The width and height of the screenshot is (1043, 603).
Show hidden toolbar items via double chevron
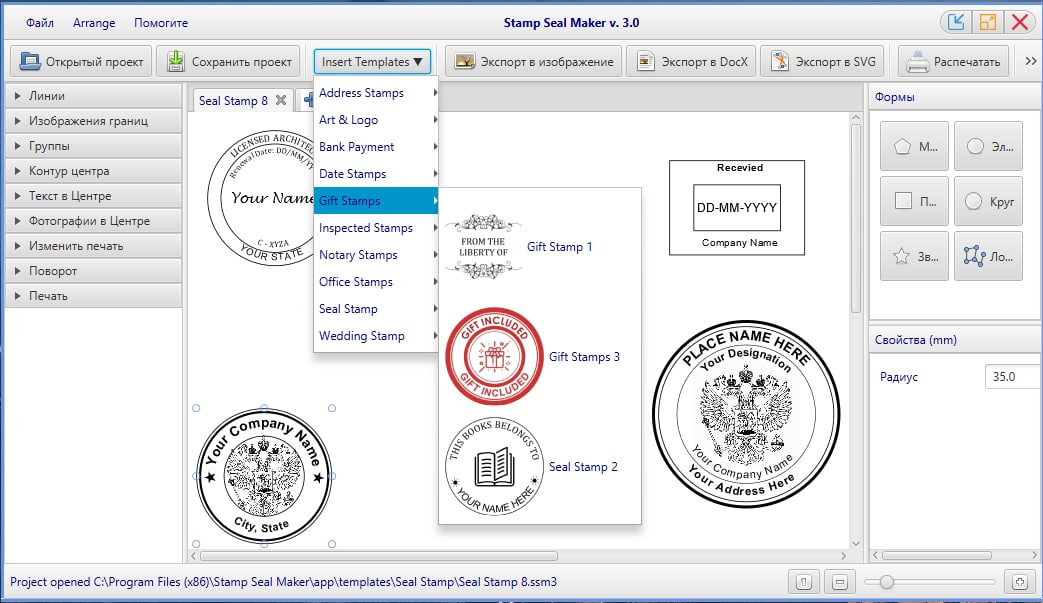tap(1030, 61)
